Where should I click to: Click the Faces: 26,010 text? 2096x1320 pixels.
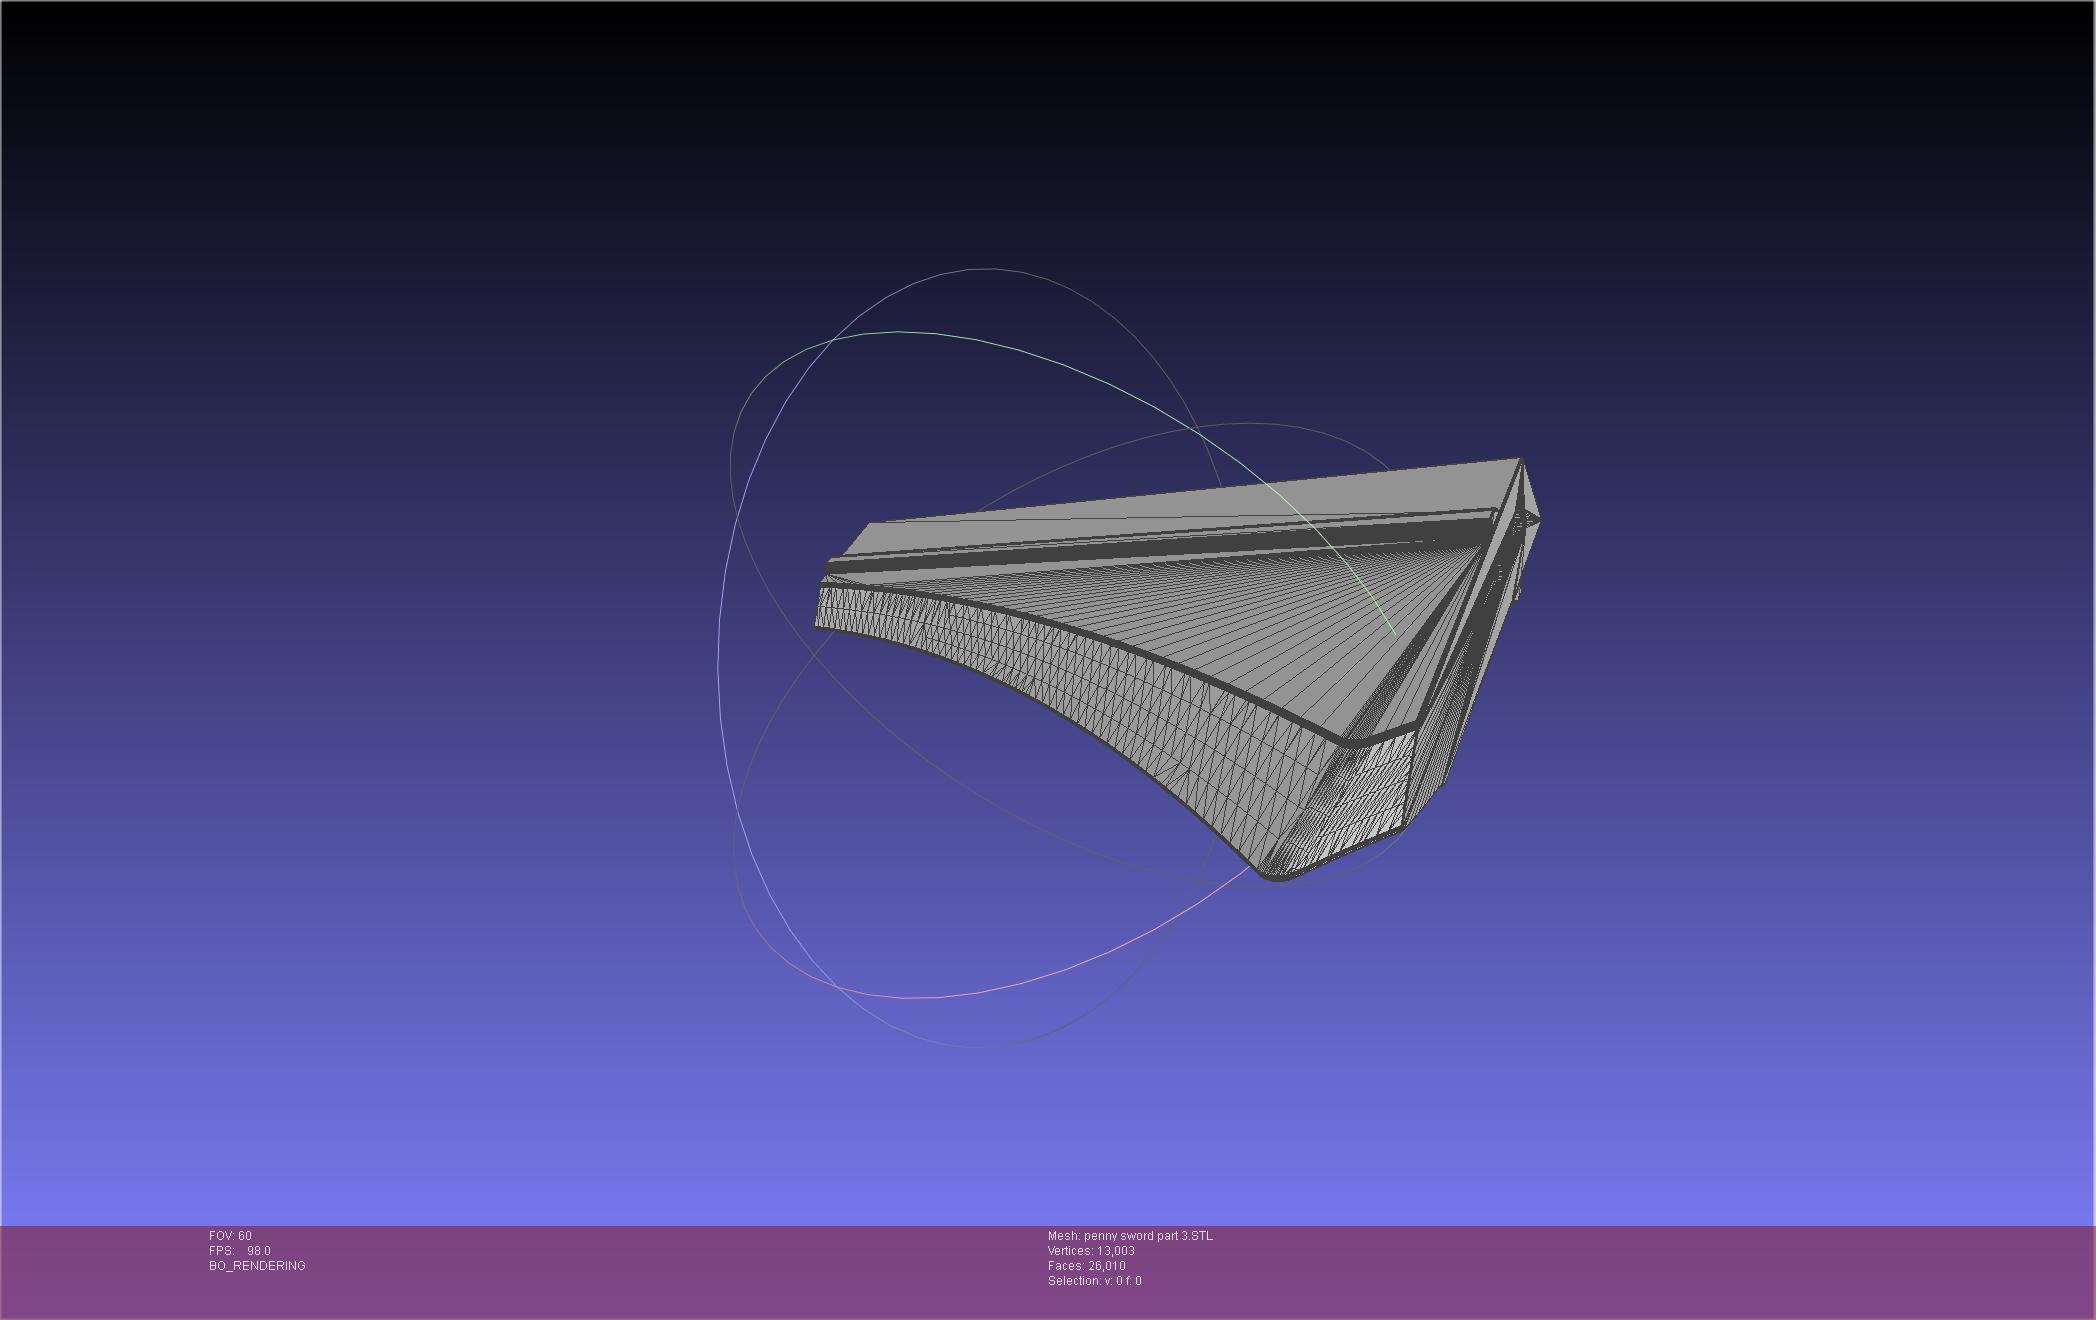click(x=1086, y=1266)
